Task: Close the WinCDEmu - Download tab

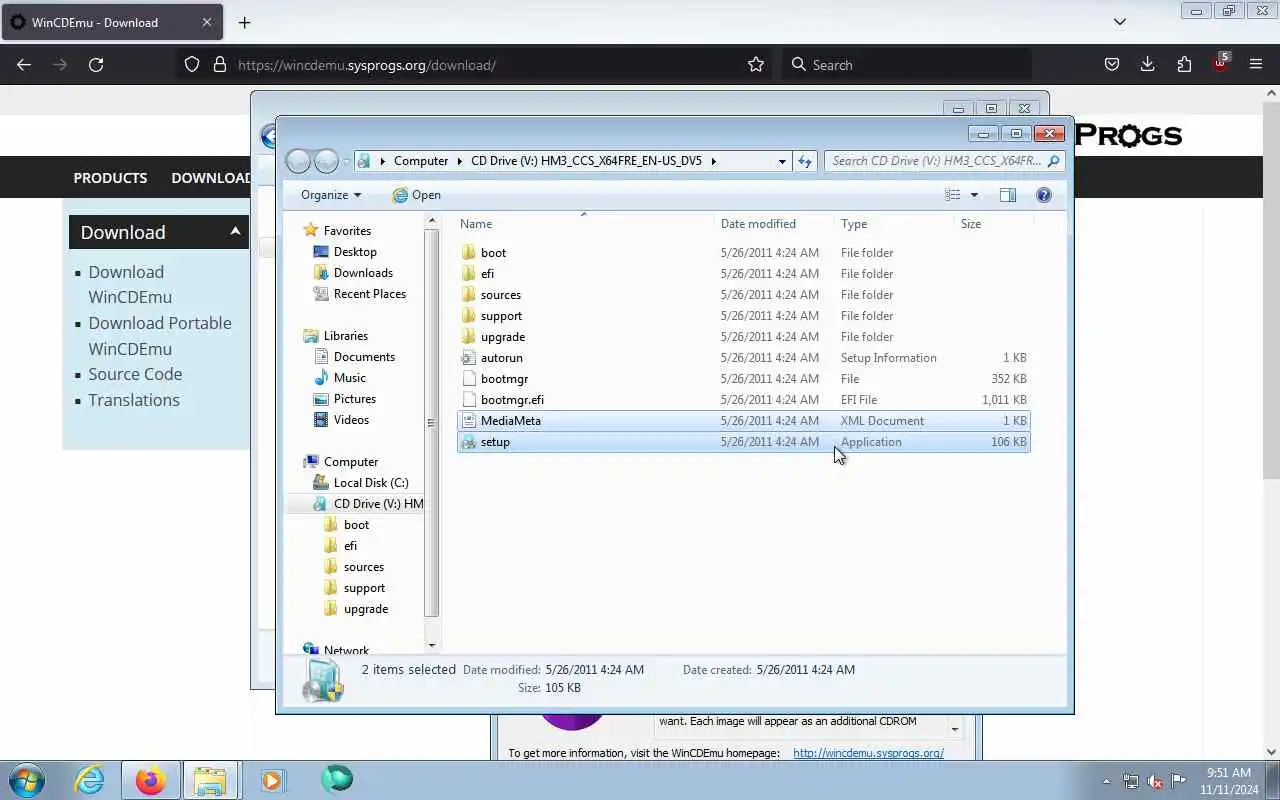Action: click(x=207, y=22)
